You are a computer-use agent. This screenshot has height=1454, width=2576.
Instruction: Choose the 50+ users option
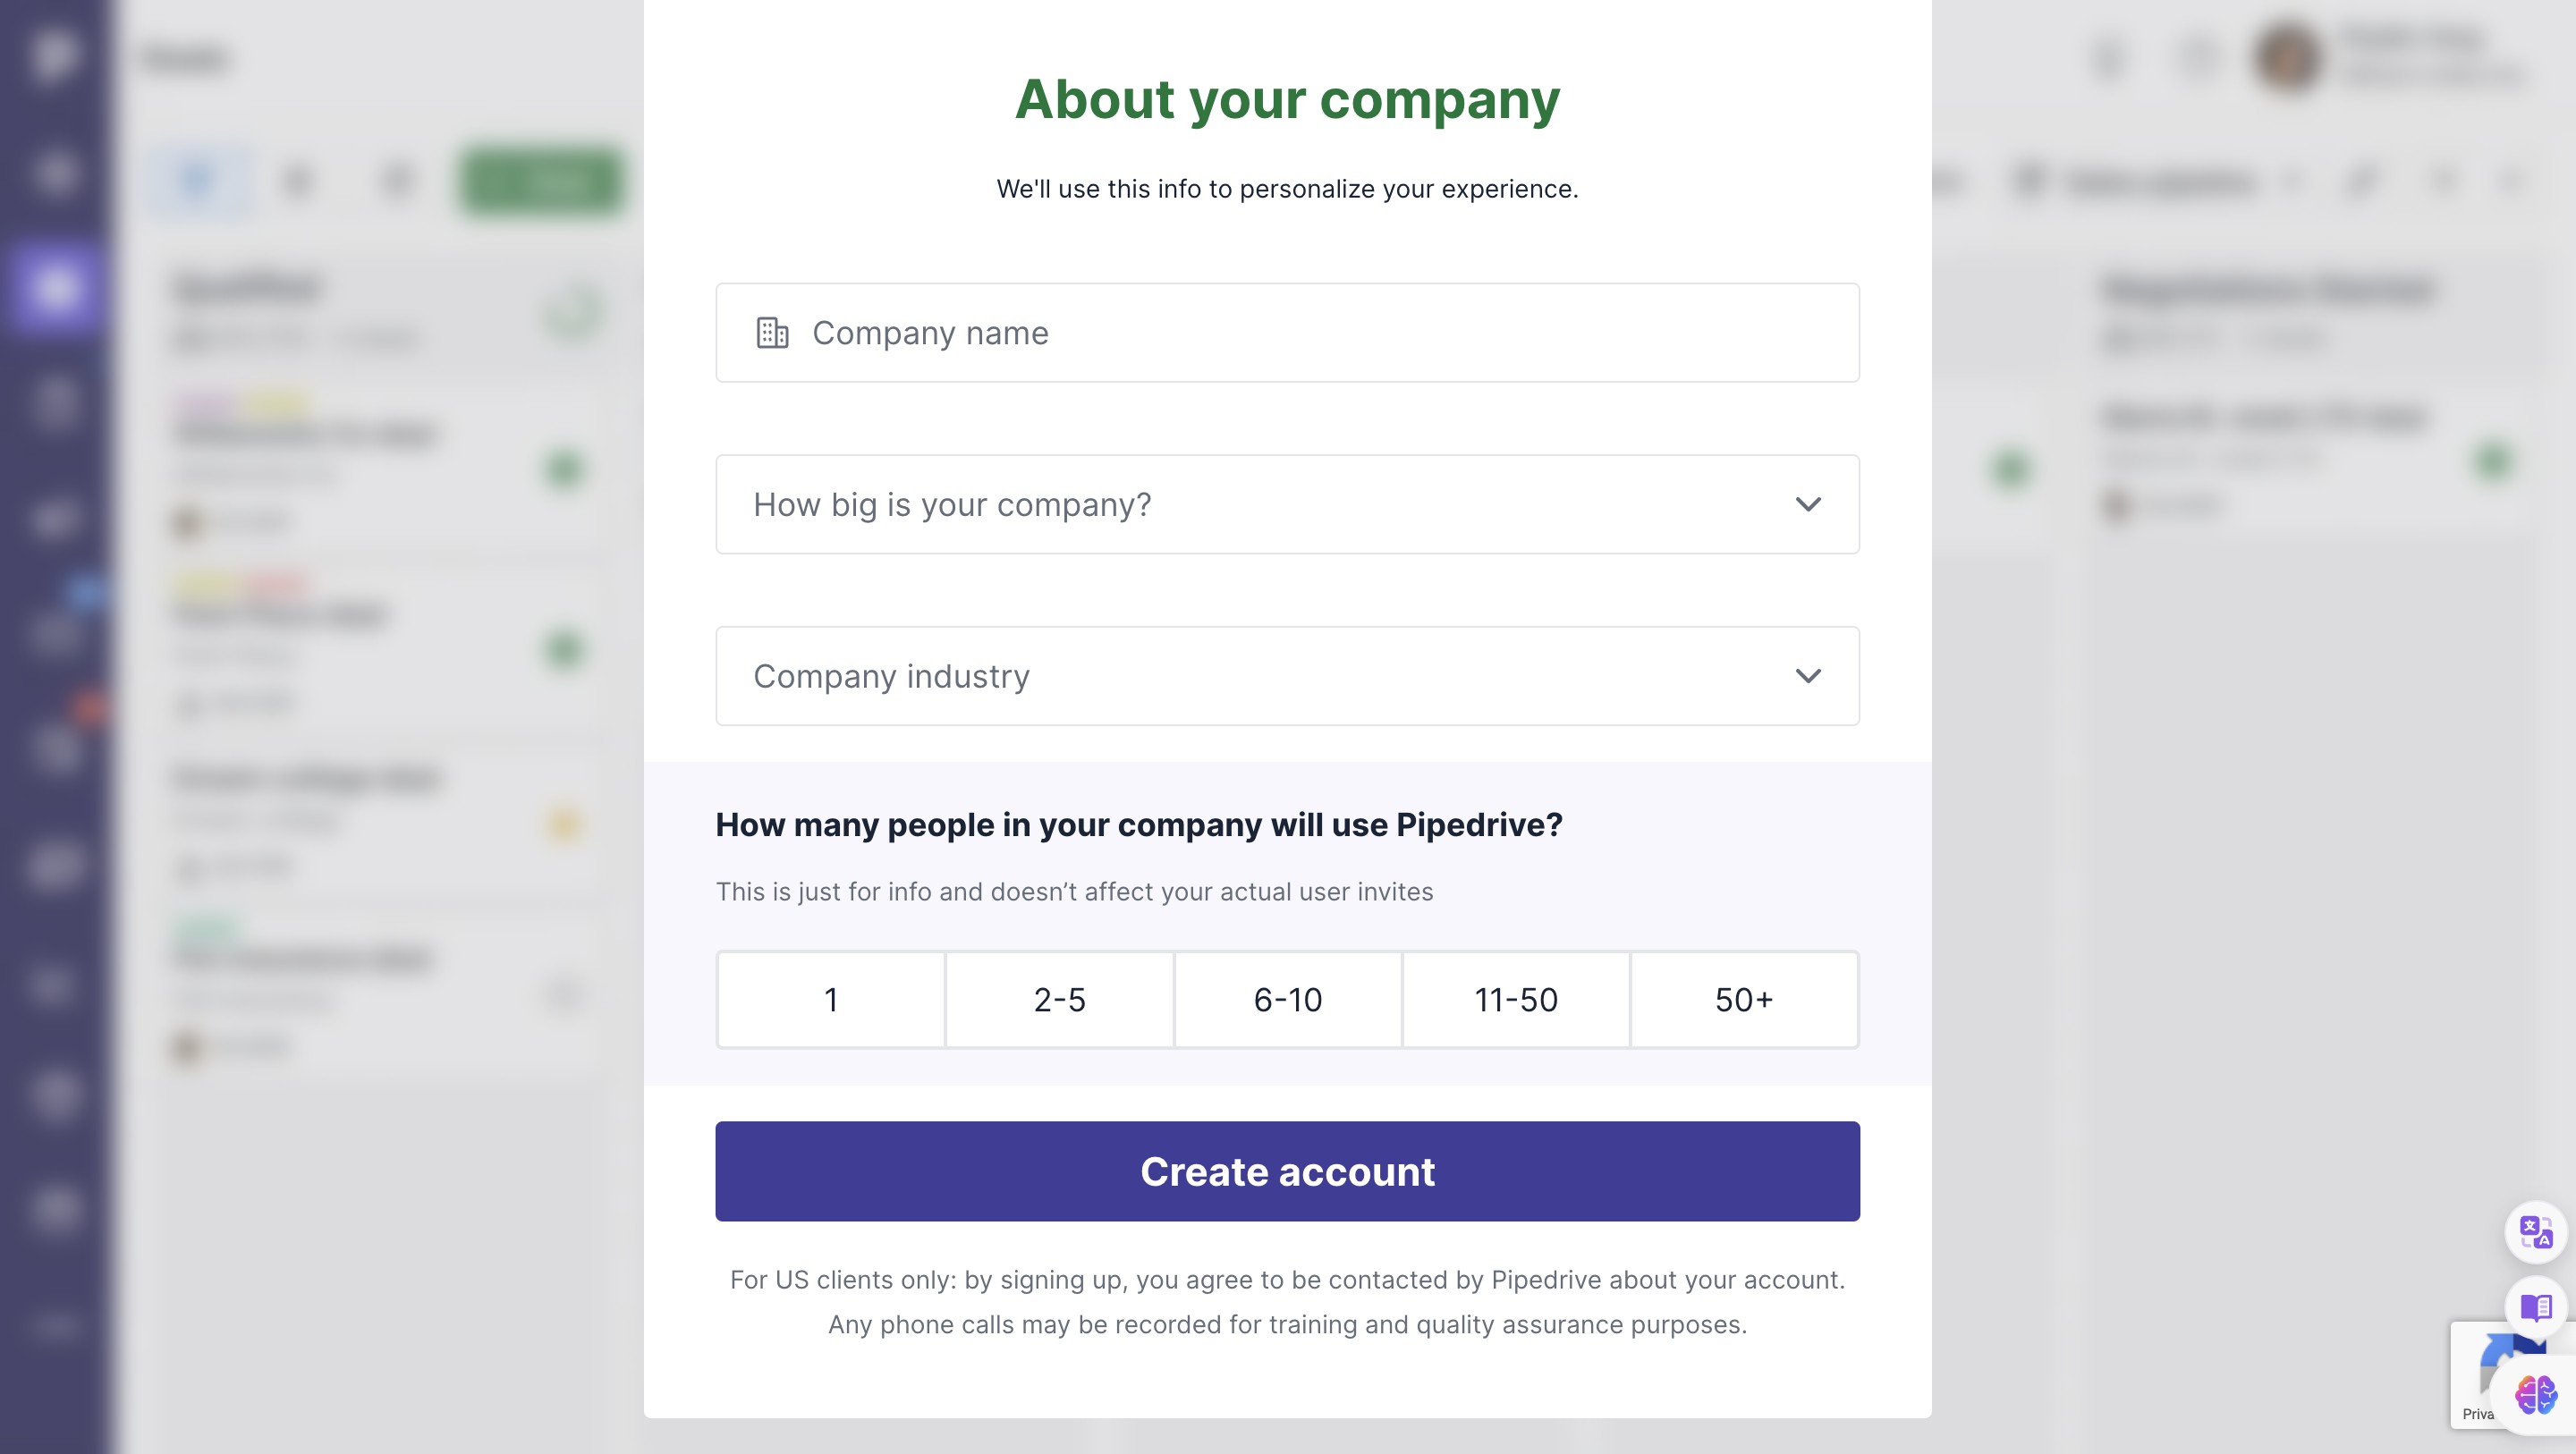(x=1743, y=1000)
